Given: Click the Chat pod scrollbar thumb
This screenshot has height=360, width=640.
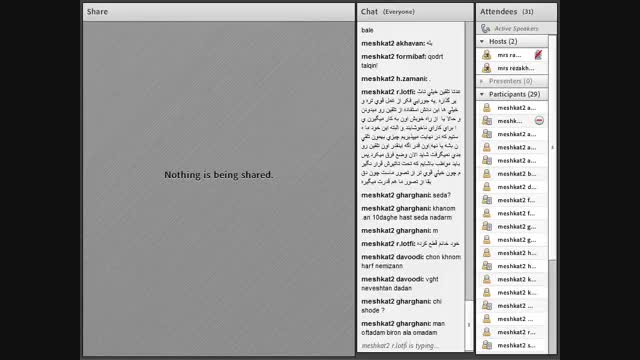Looking at the screenshot, I should (x=469, y=325).
